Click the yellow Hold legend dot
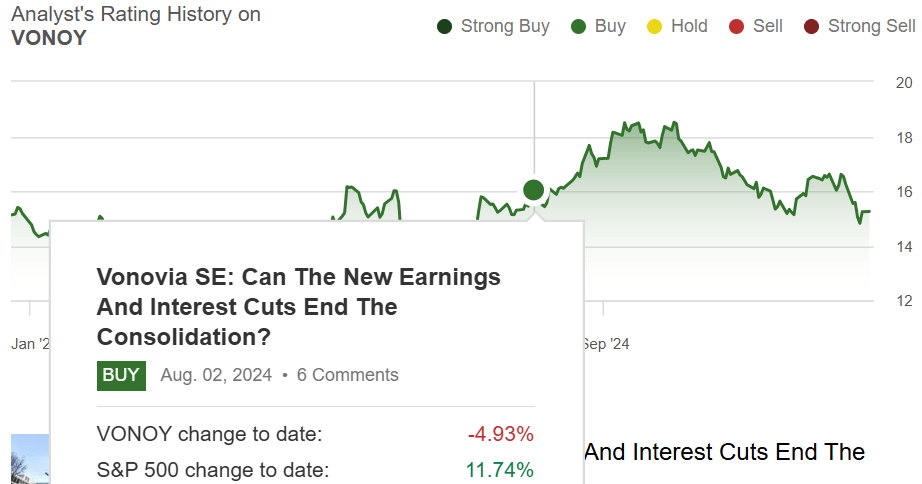The height and width of the screenshot is (484, 922). [x=654, y=26]
